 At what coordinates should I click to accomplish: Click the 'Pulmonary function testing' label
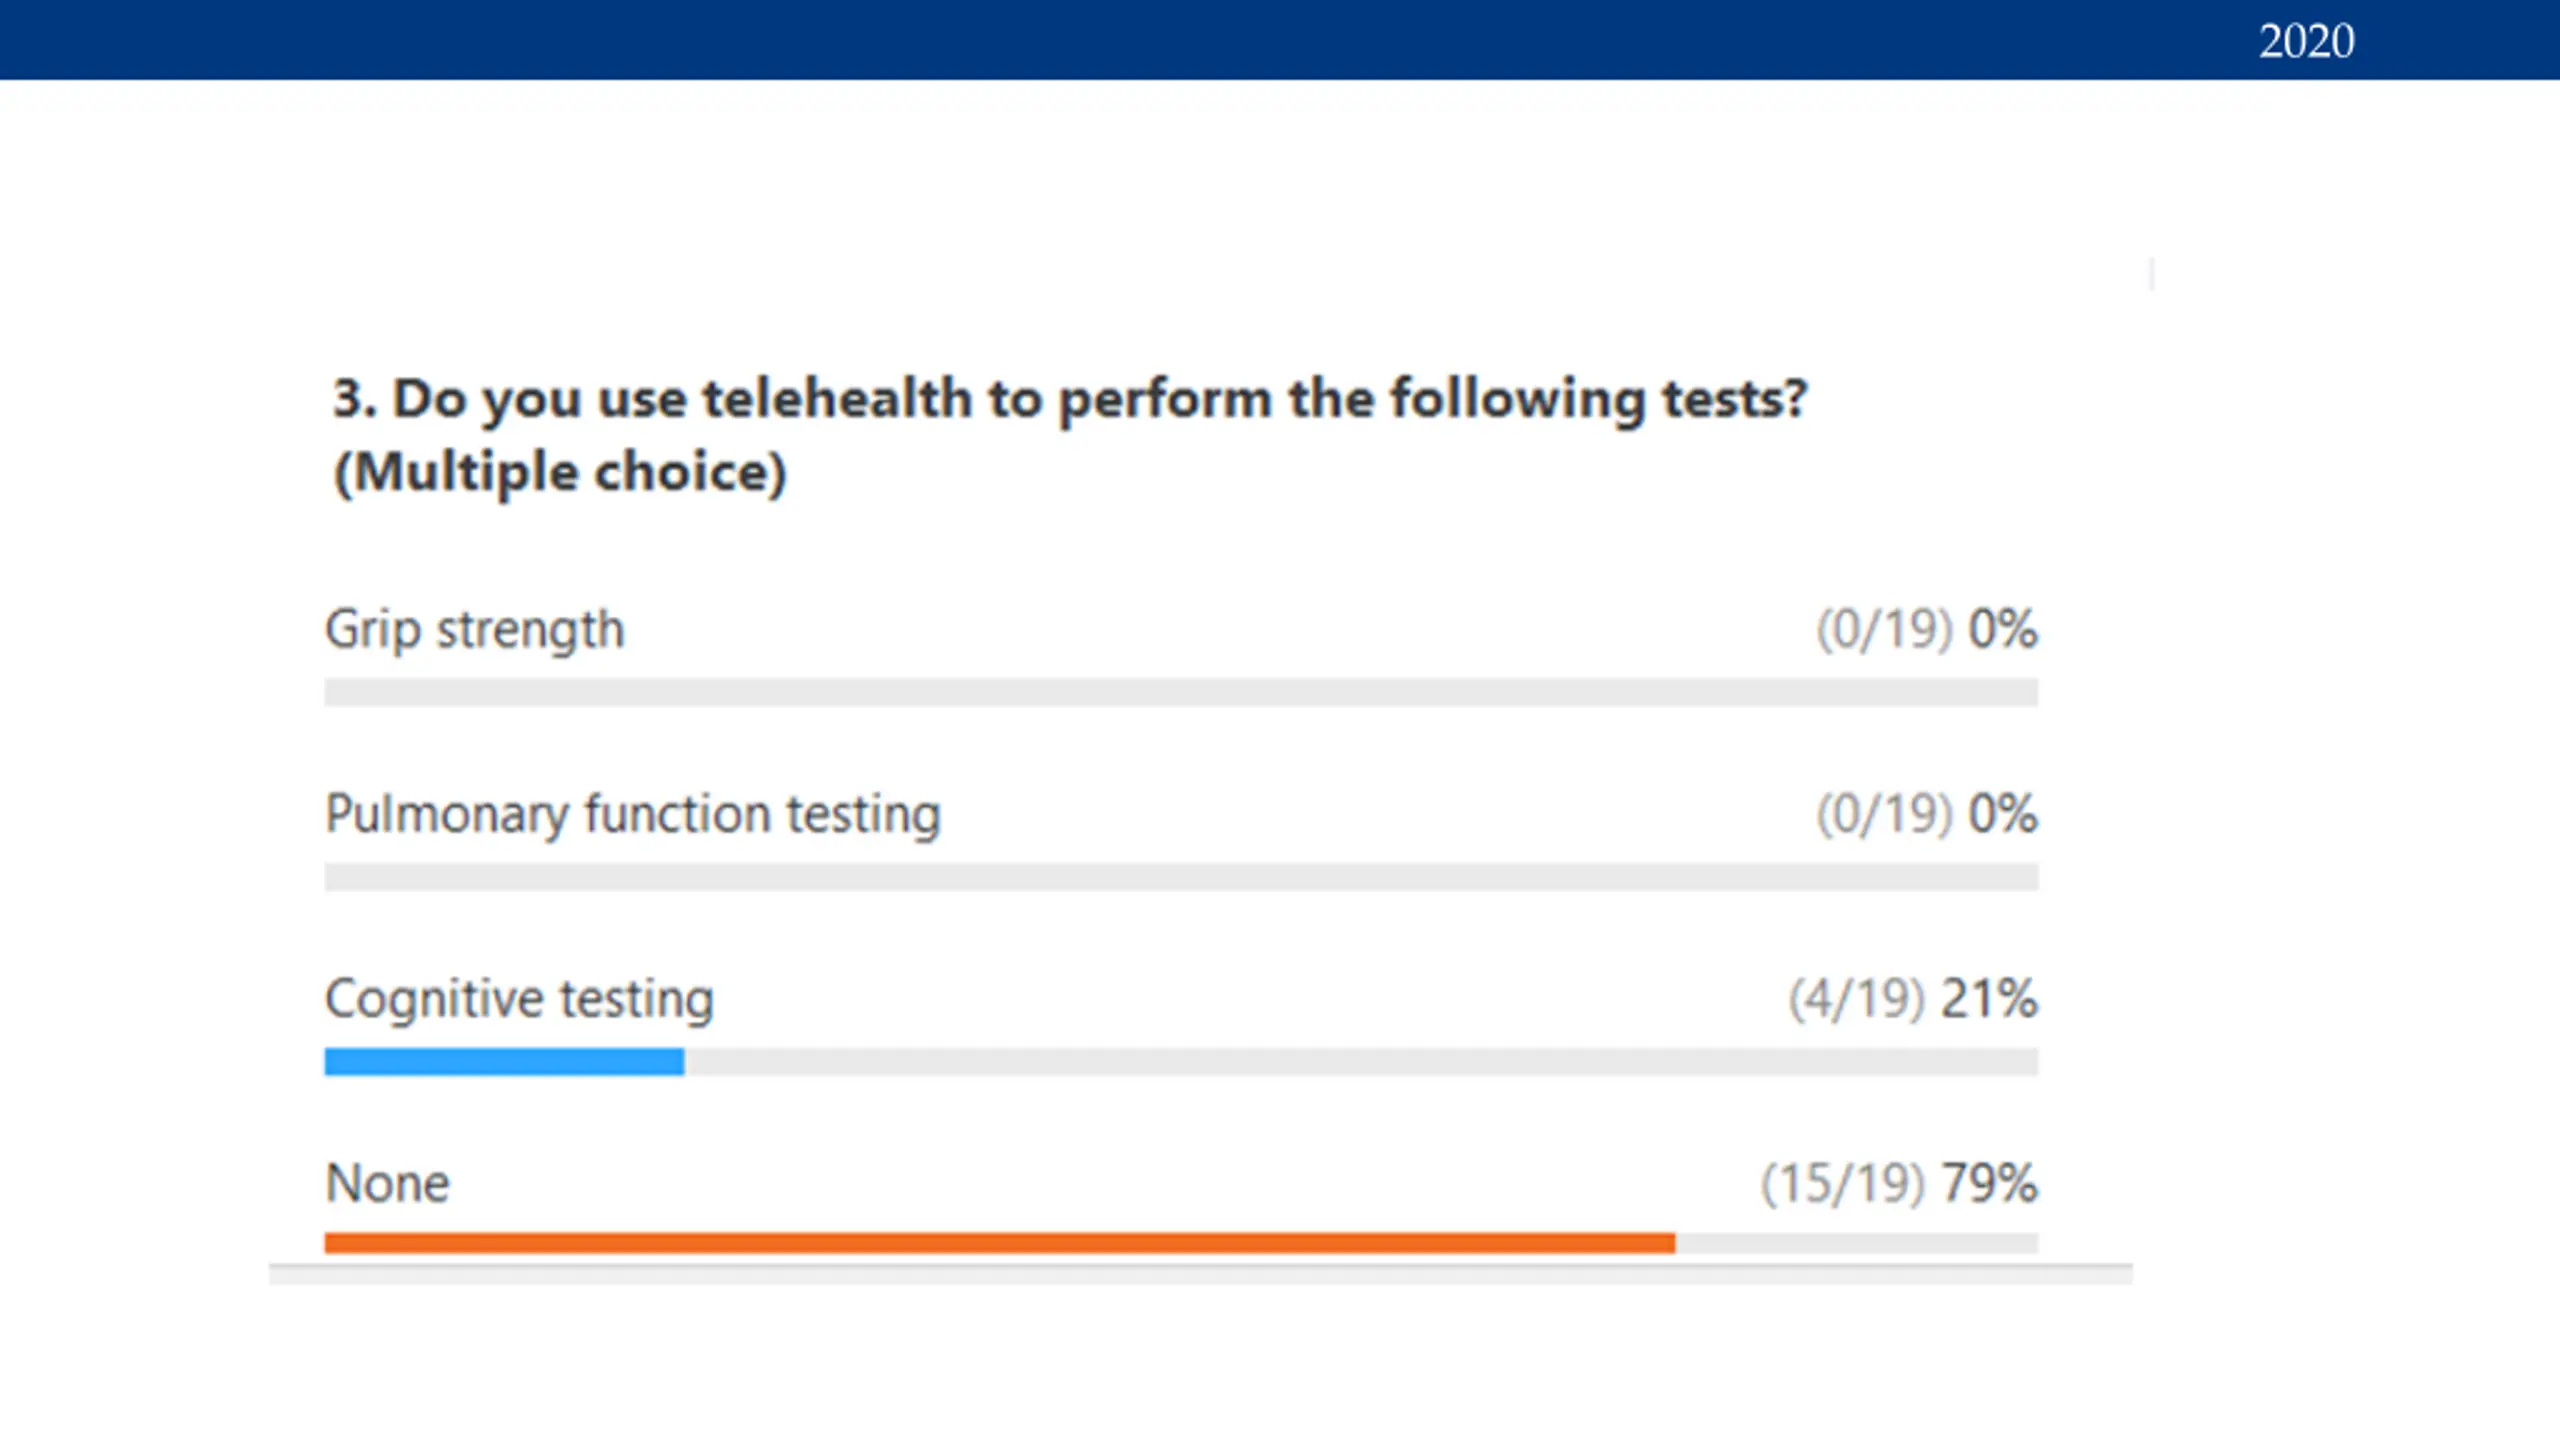[x=633, y=814]
